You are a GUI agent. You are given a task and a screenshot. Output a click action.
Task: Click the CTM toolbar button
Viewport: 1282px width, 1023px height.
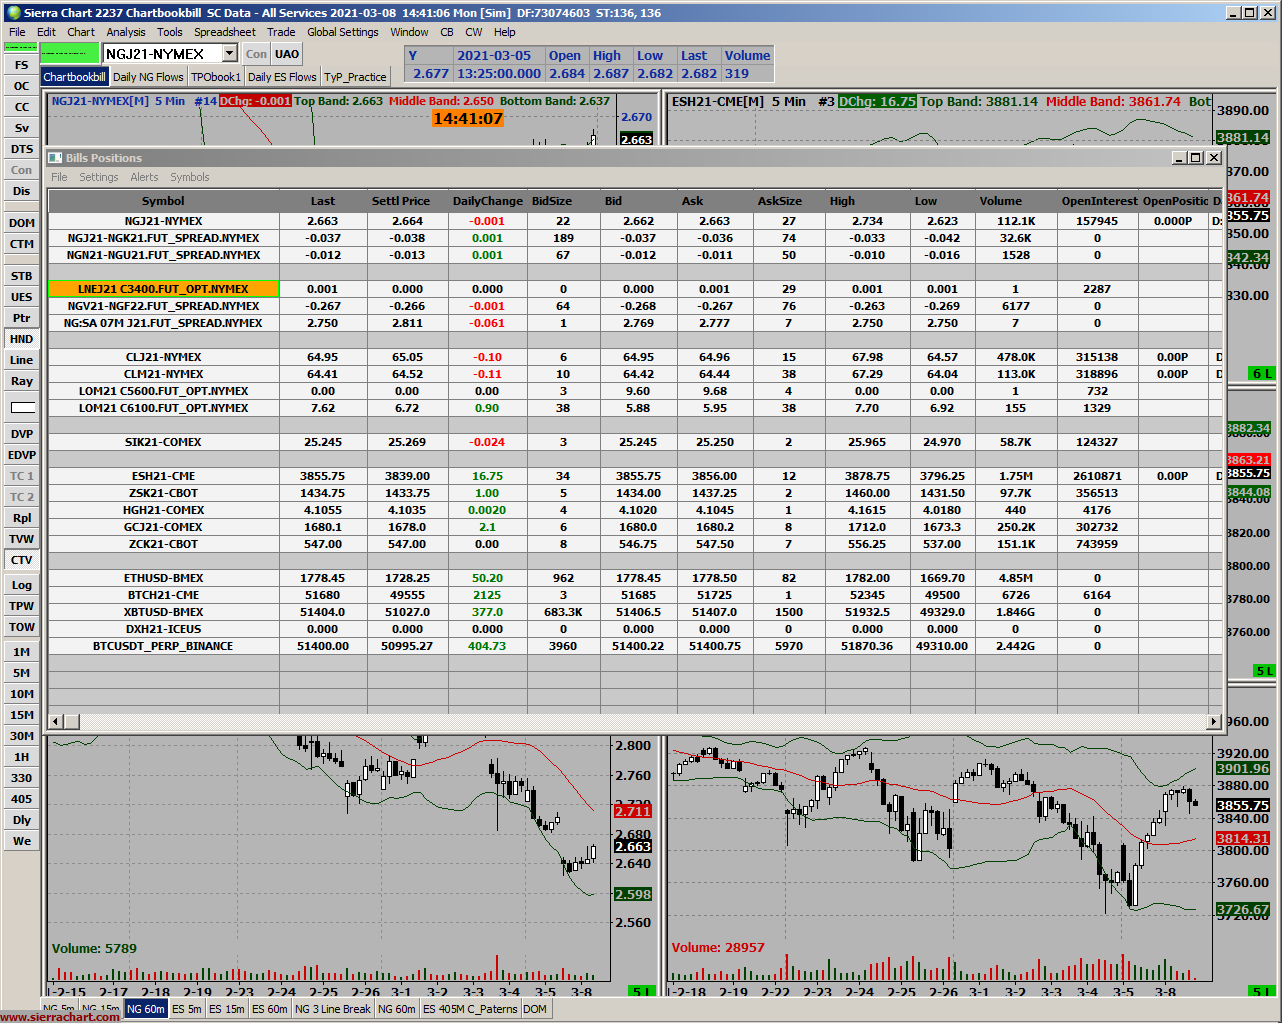tap(22, 244)
